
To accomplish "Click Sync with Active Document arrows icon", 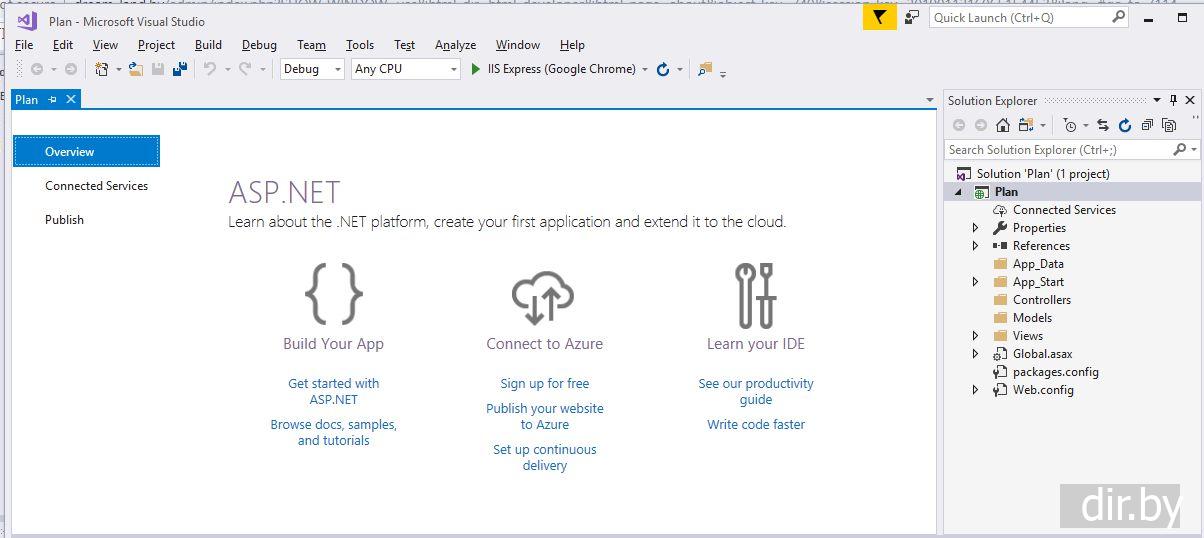I will point(1103,125).
